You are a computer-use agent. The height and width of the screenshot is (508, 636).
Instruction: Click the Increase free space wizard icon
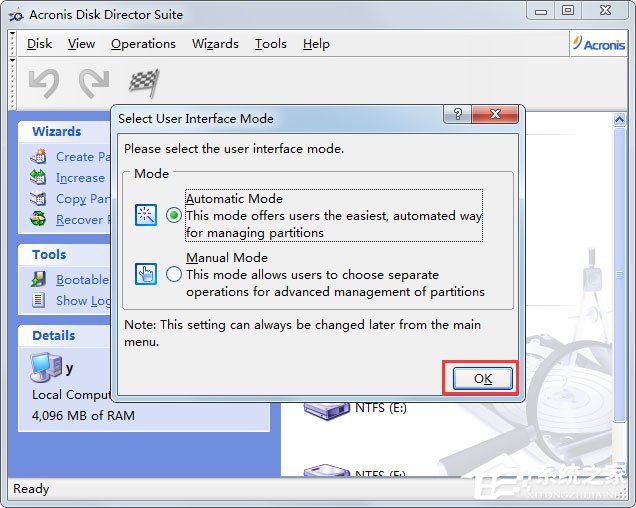tap(38, 177)
